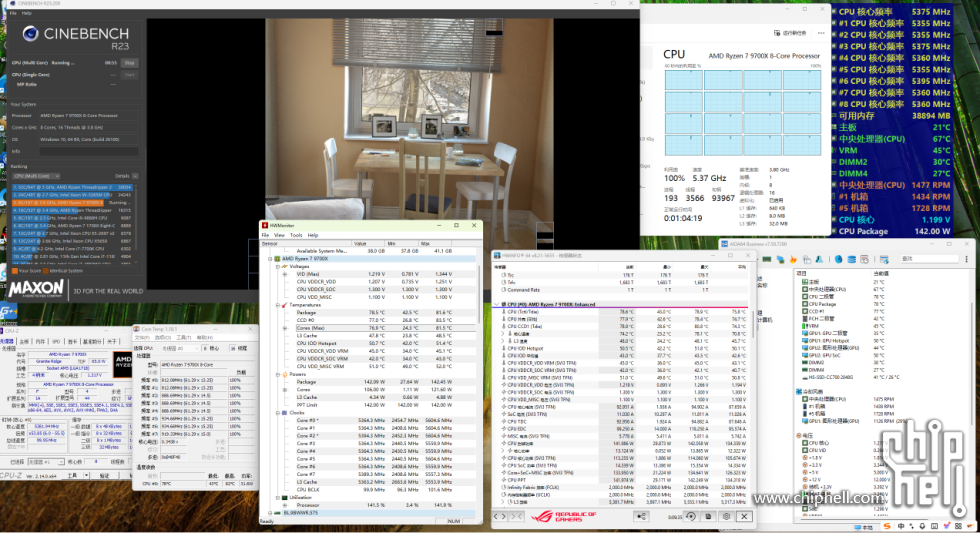Click the AIDA64 database disks toolbar icon
980x533 pixels.
click(851, 259)
